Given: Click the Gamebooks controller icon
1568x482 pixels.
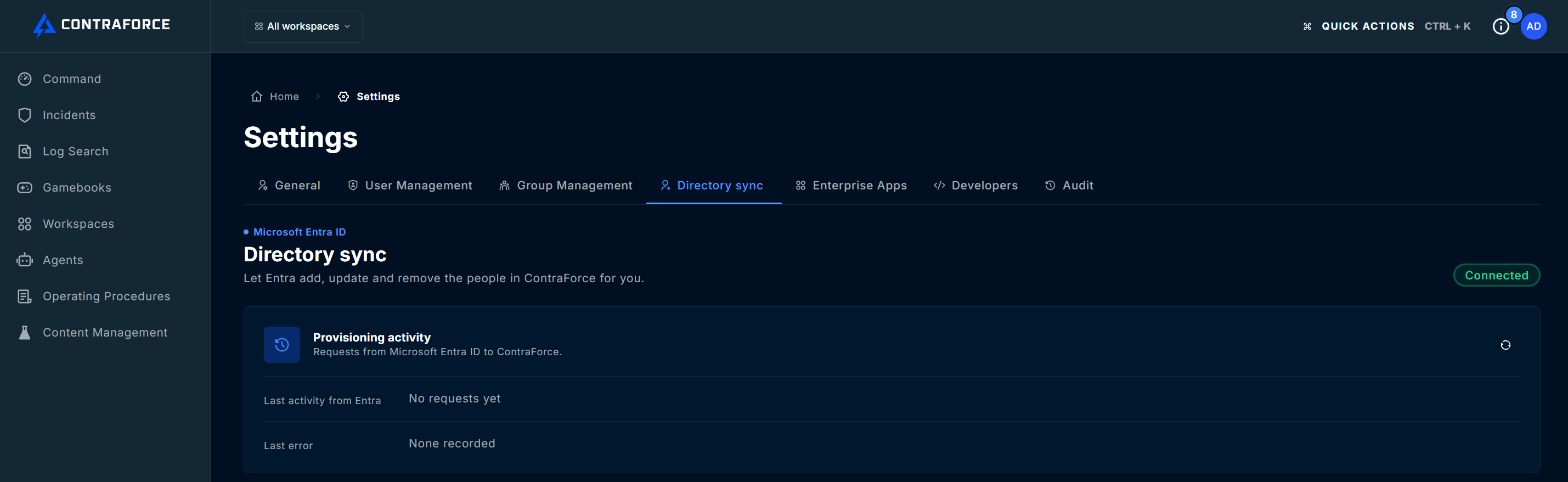Looking at the screenshot, I should (x=25, y=188).
